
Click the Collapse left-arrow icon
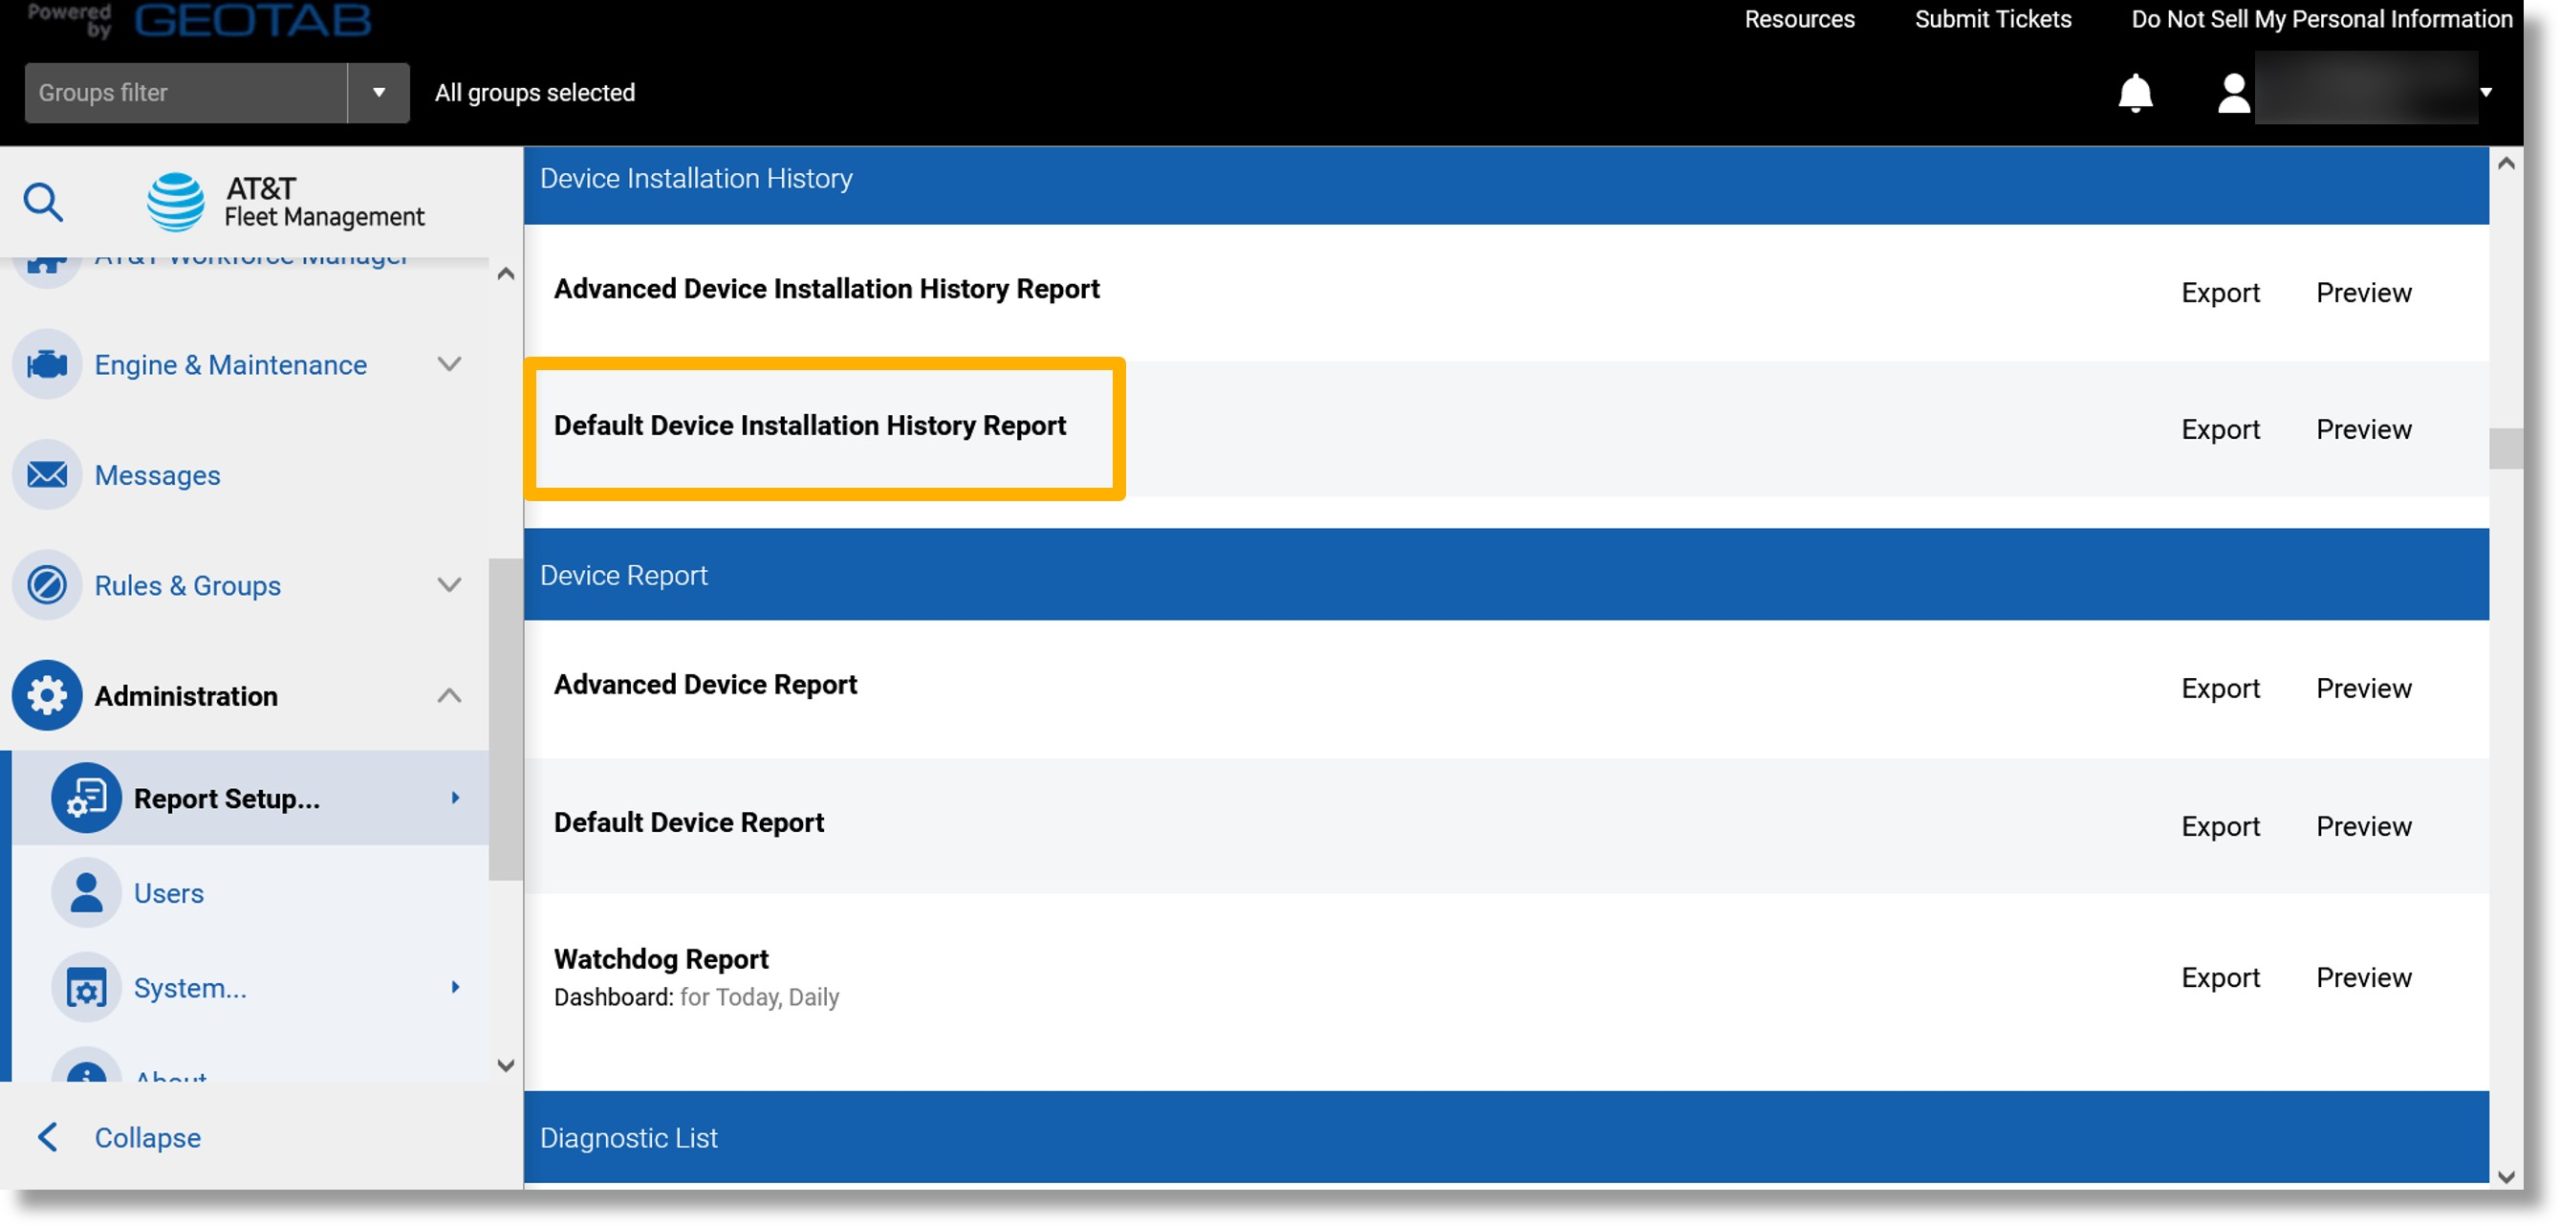(x=47, y=1137)
